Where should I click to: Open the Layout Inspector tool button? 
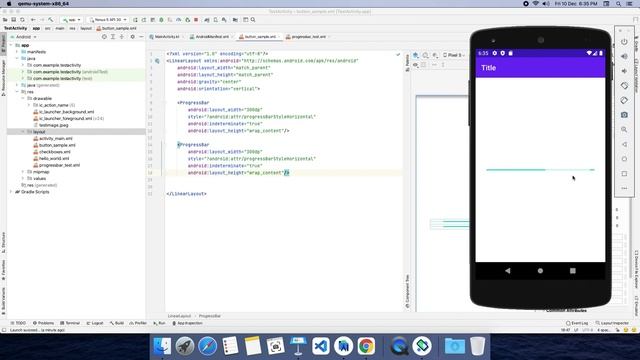(x=612, y=323)
